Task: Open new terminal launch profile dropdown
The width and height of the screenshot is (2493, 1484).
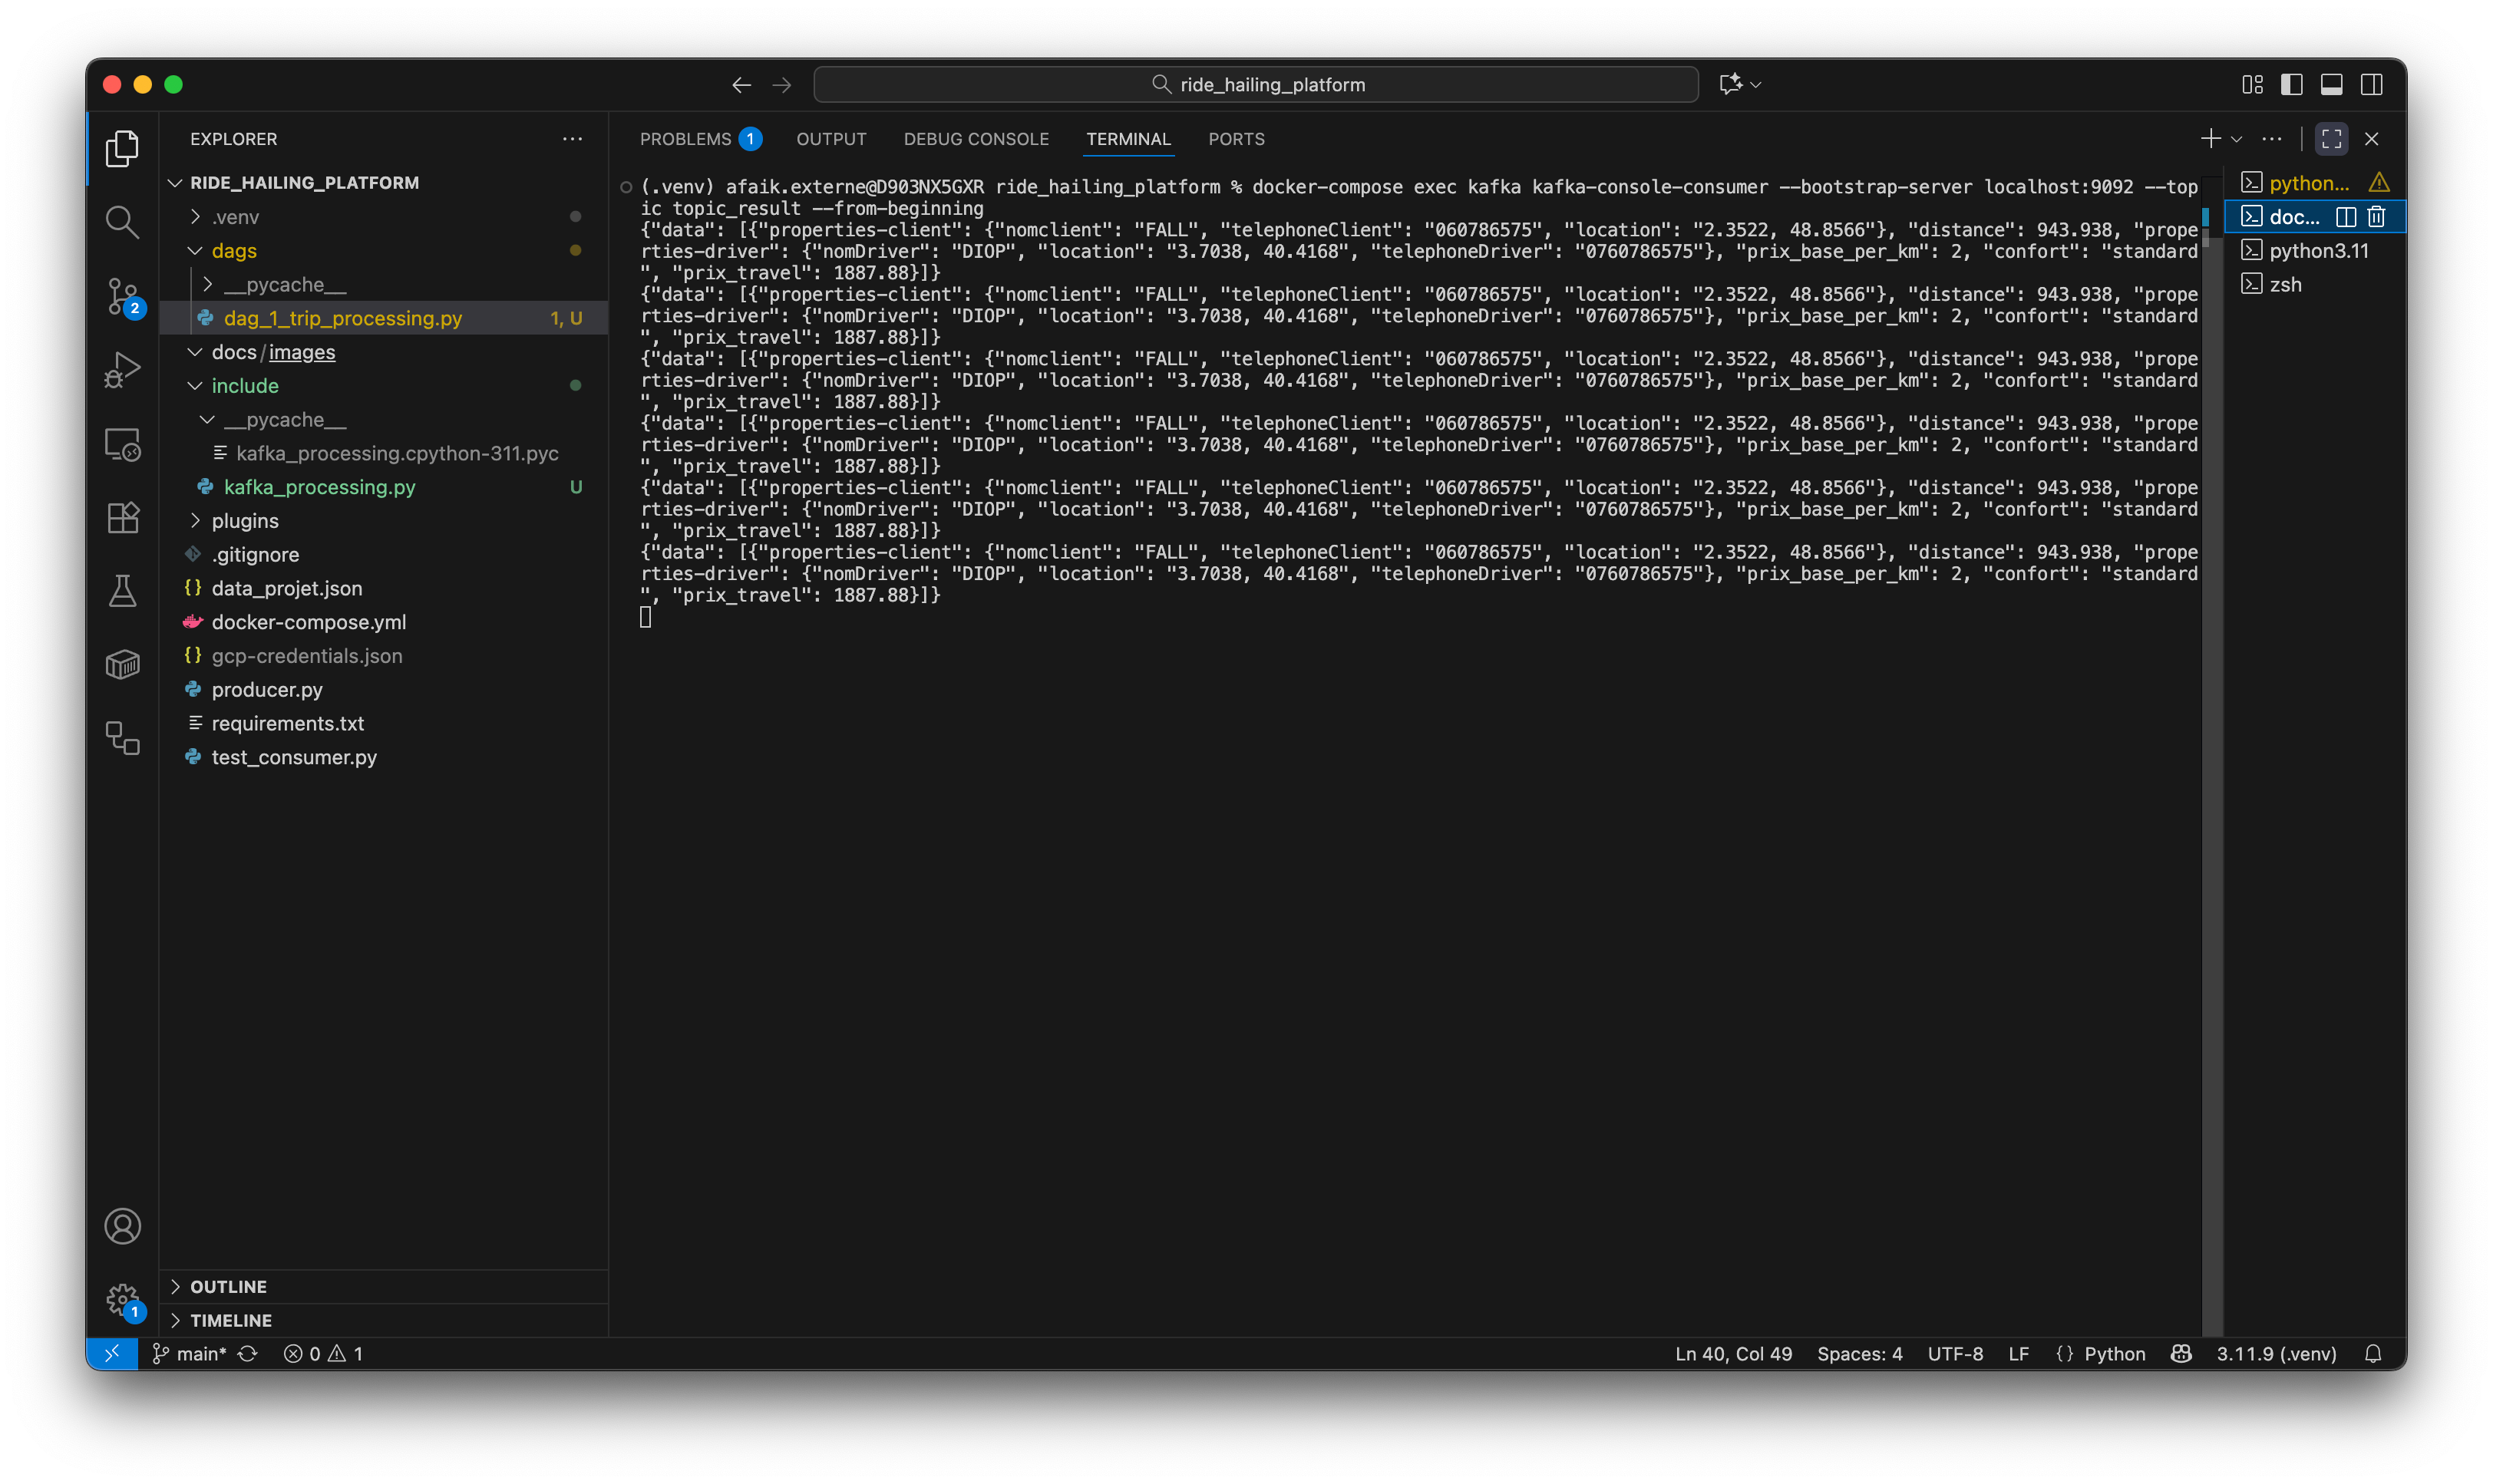Action: 2237,139
